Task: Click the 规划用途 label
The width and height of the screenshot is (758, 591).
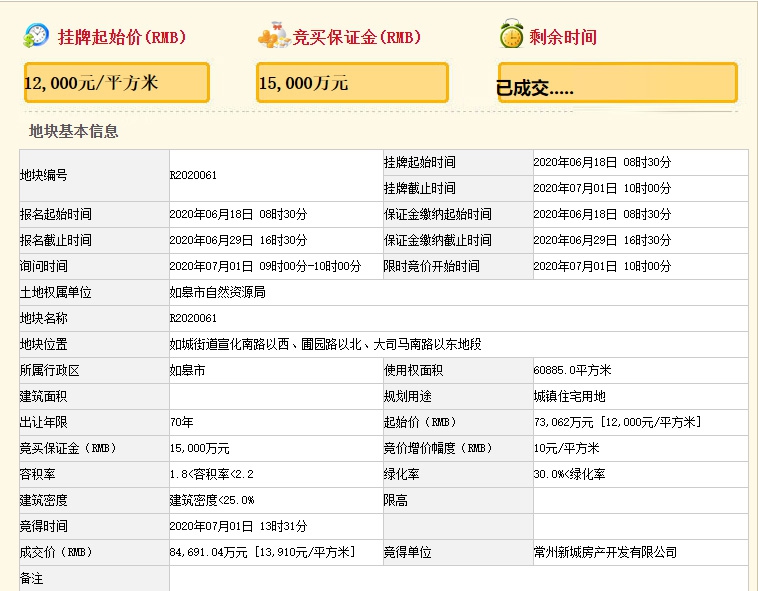Action: 408,397
